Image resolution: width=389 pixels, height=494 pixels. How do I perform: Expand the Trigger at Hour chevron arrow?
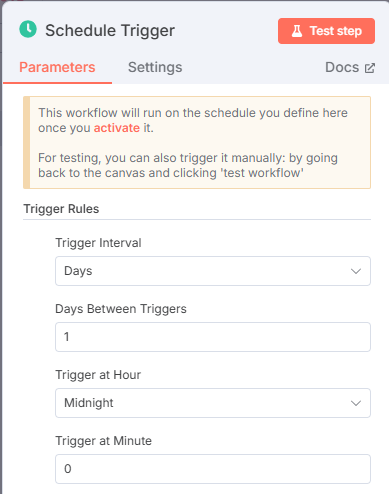(x=356, y=403)
